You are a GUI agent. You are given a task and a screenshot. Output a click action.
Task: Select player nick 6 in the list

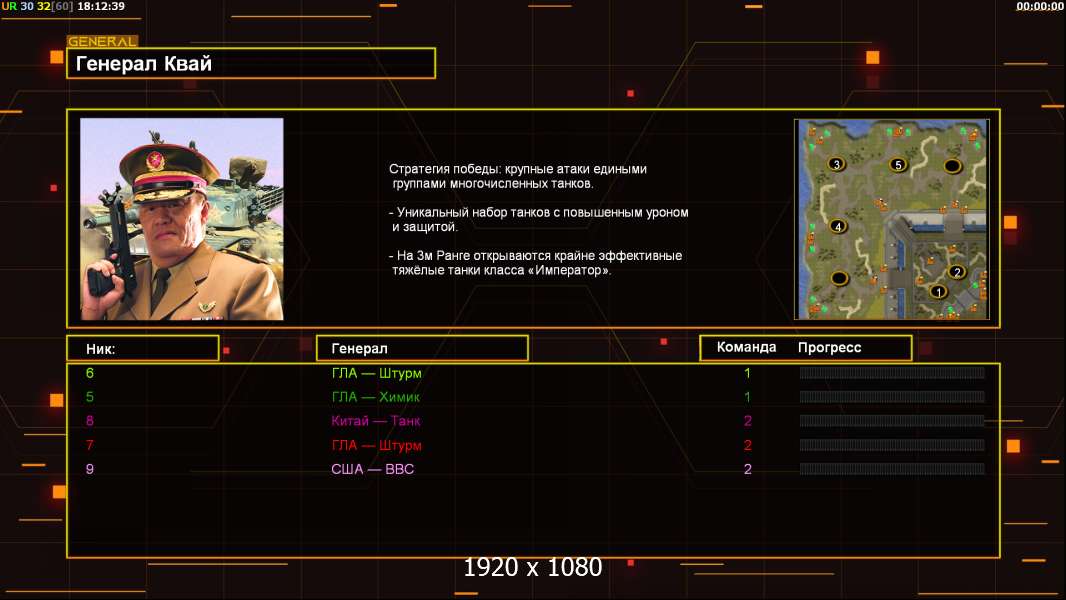coord(90,373)
